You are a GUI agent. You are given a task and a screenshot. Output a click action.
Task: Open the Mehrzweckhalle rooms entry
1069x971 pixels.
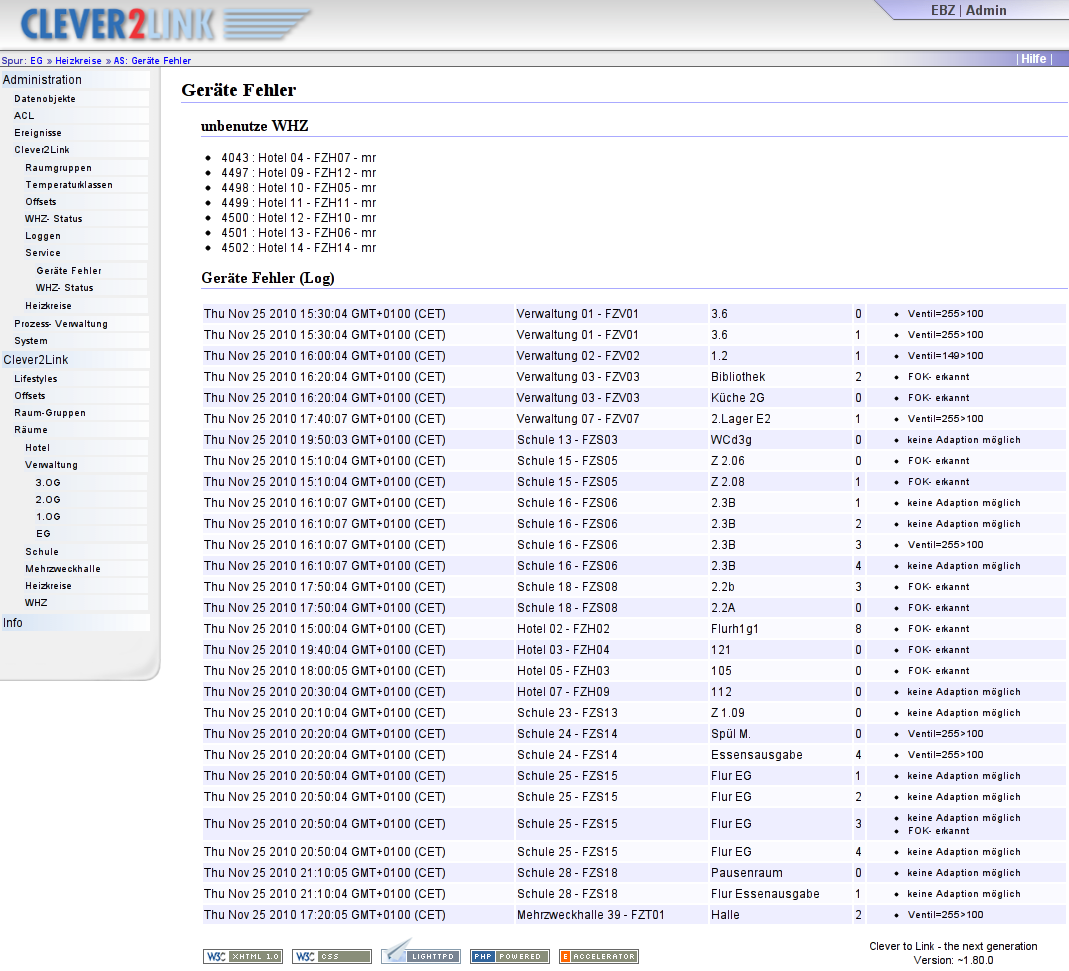coord(63,569)
